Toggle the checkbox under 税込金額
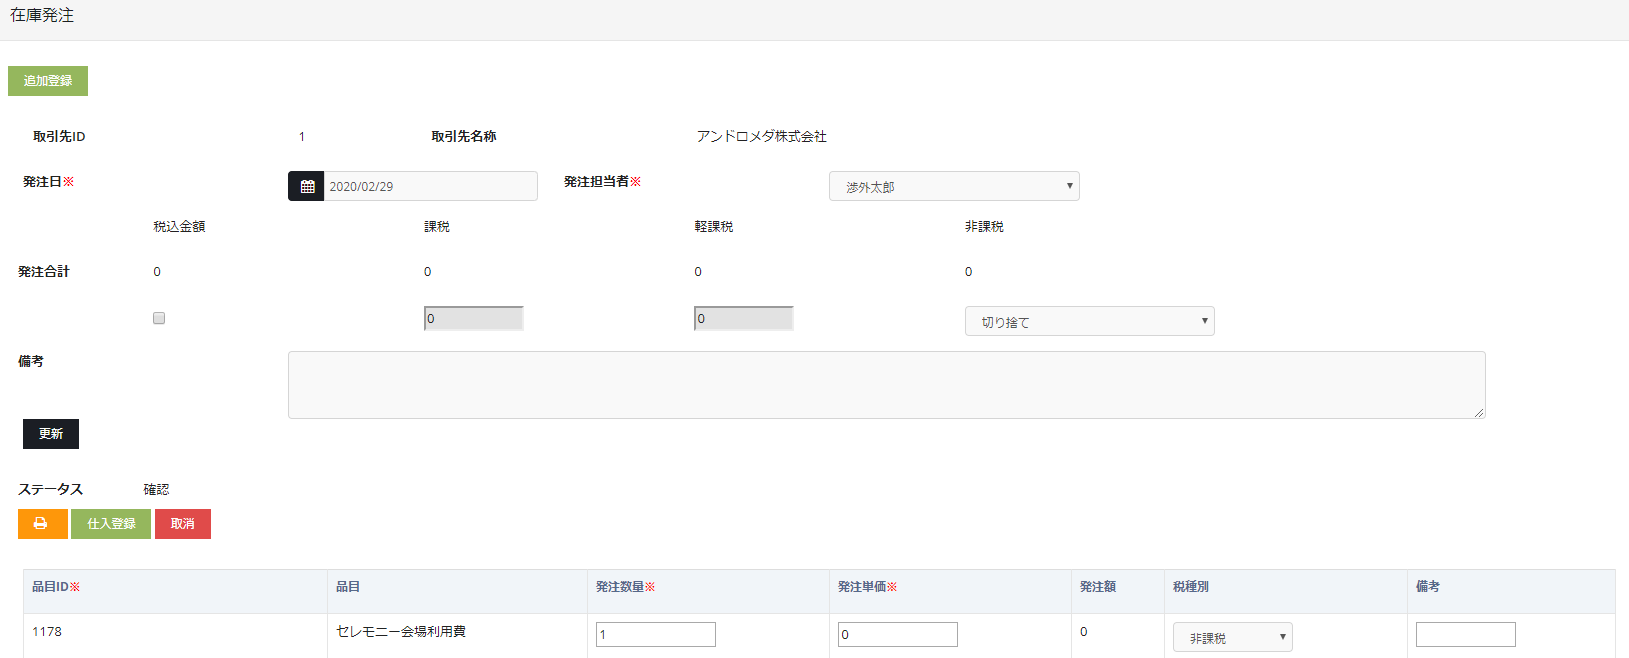The image size is (1629, 658). pos(159,318)
